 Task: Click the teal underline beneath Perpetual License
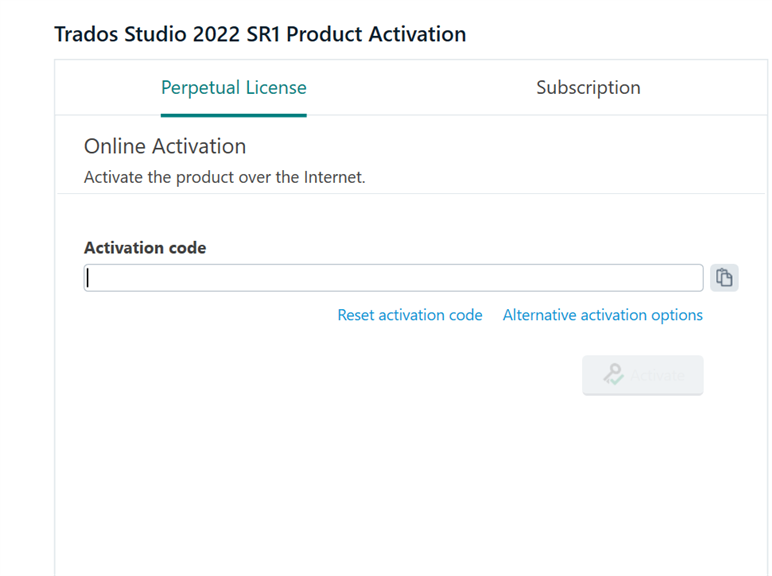click(x=234, y=115)
